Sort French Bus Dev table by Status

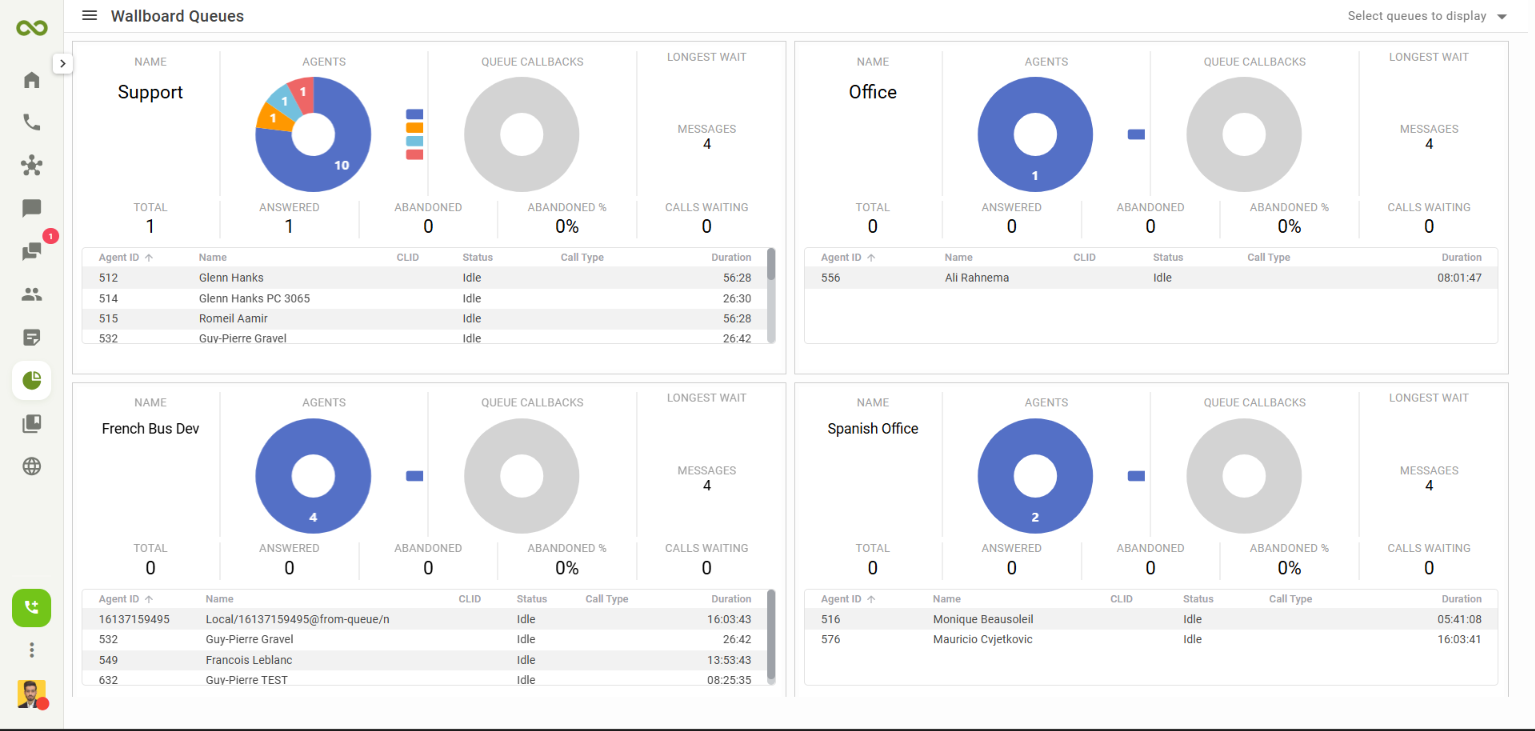point(532,599)
